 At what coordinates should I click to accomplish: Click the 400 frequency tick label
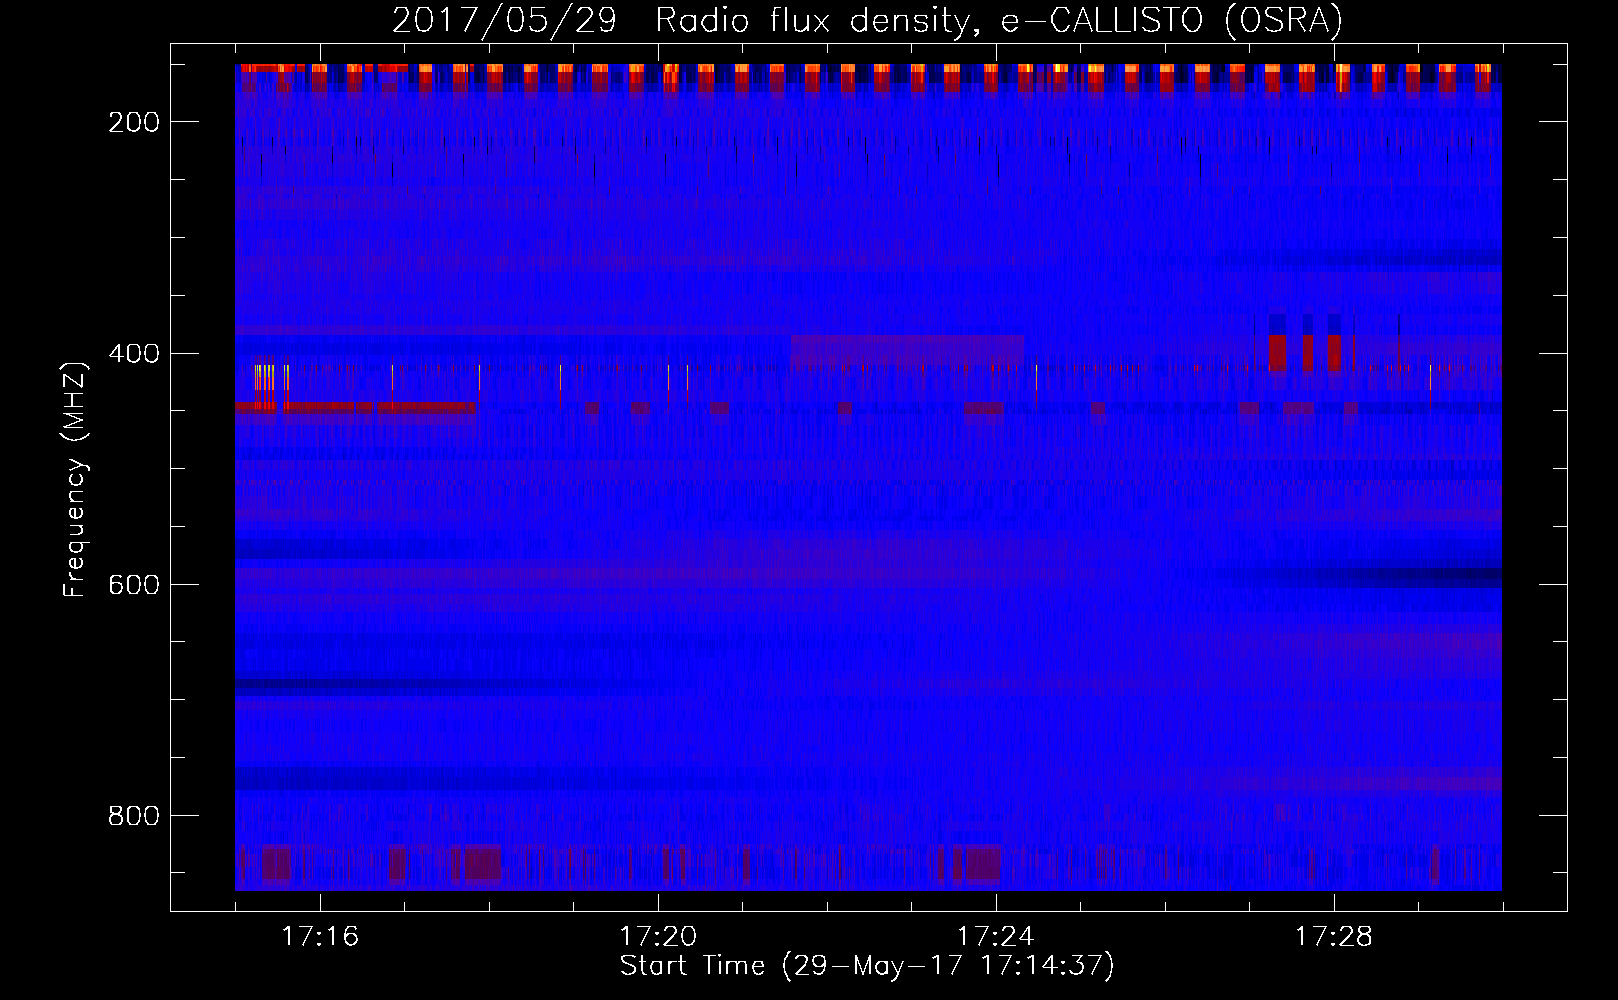click(134, 353)
